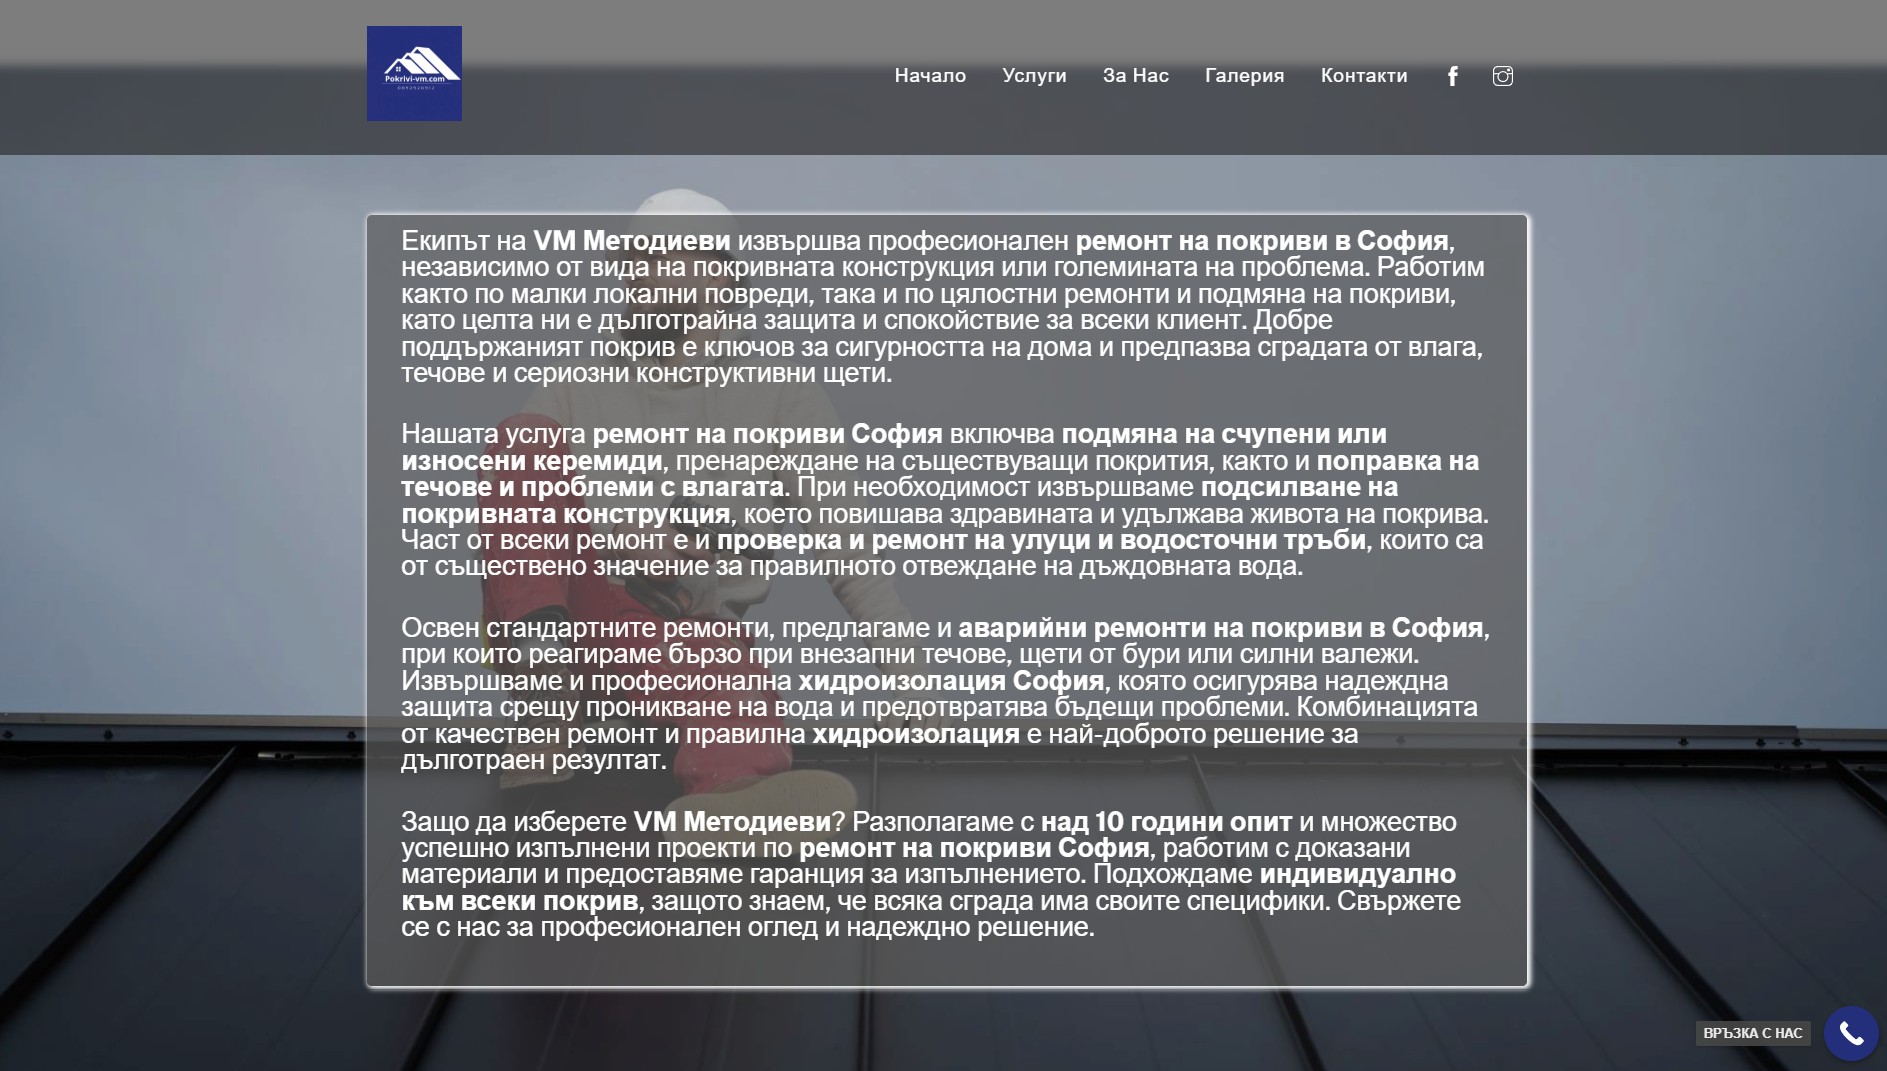1887x1071 pixels.
Task: Open the За Нас page
Action: pos(1135,76)
